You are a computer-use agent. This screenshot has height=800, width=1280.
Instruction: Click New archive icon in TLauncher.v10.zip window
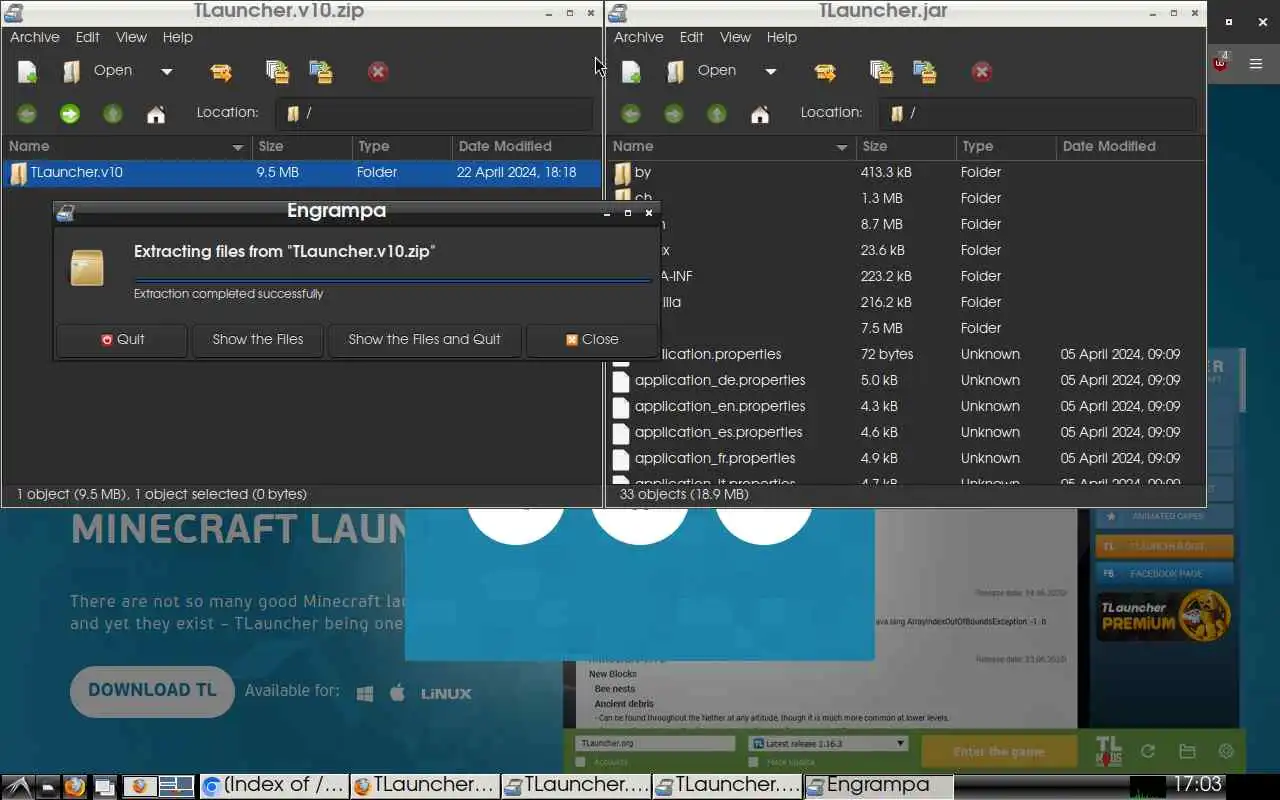(x=28, y=71)
